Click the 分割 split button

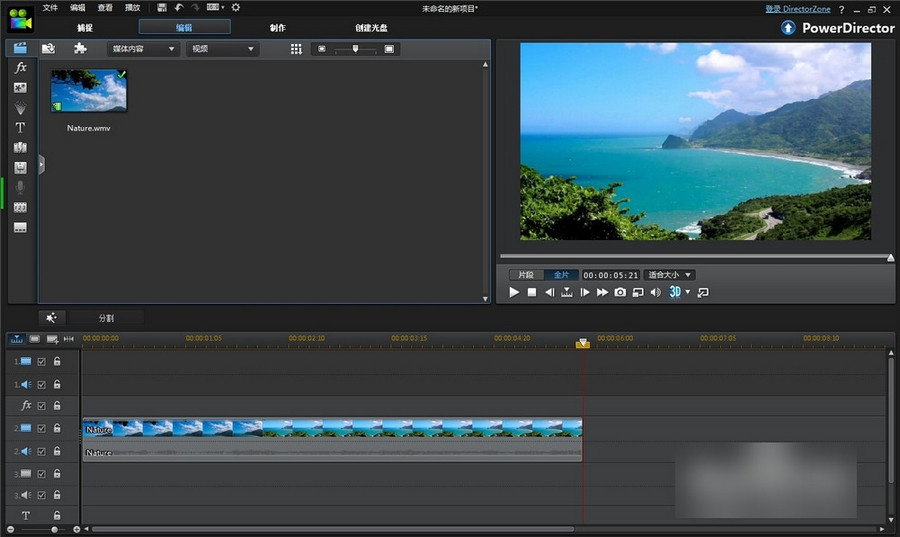pyautogui.click(x=106, y=318)
